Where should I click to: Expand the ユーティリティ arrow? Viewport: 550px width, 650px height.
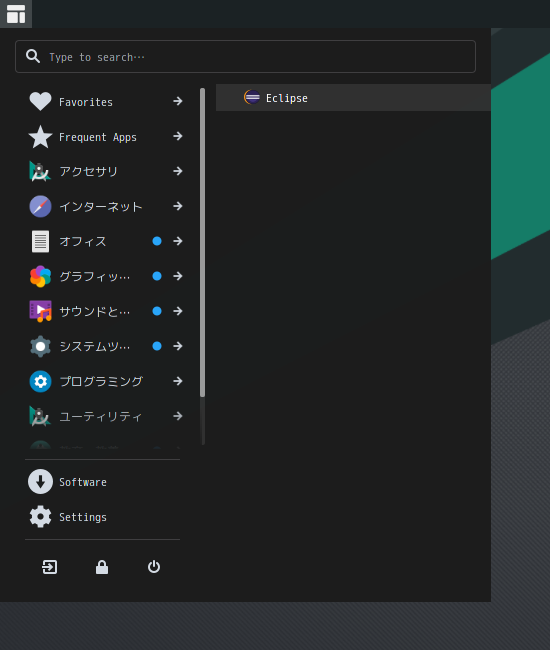coord(178,416)
